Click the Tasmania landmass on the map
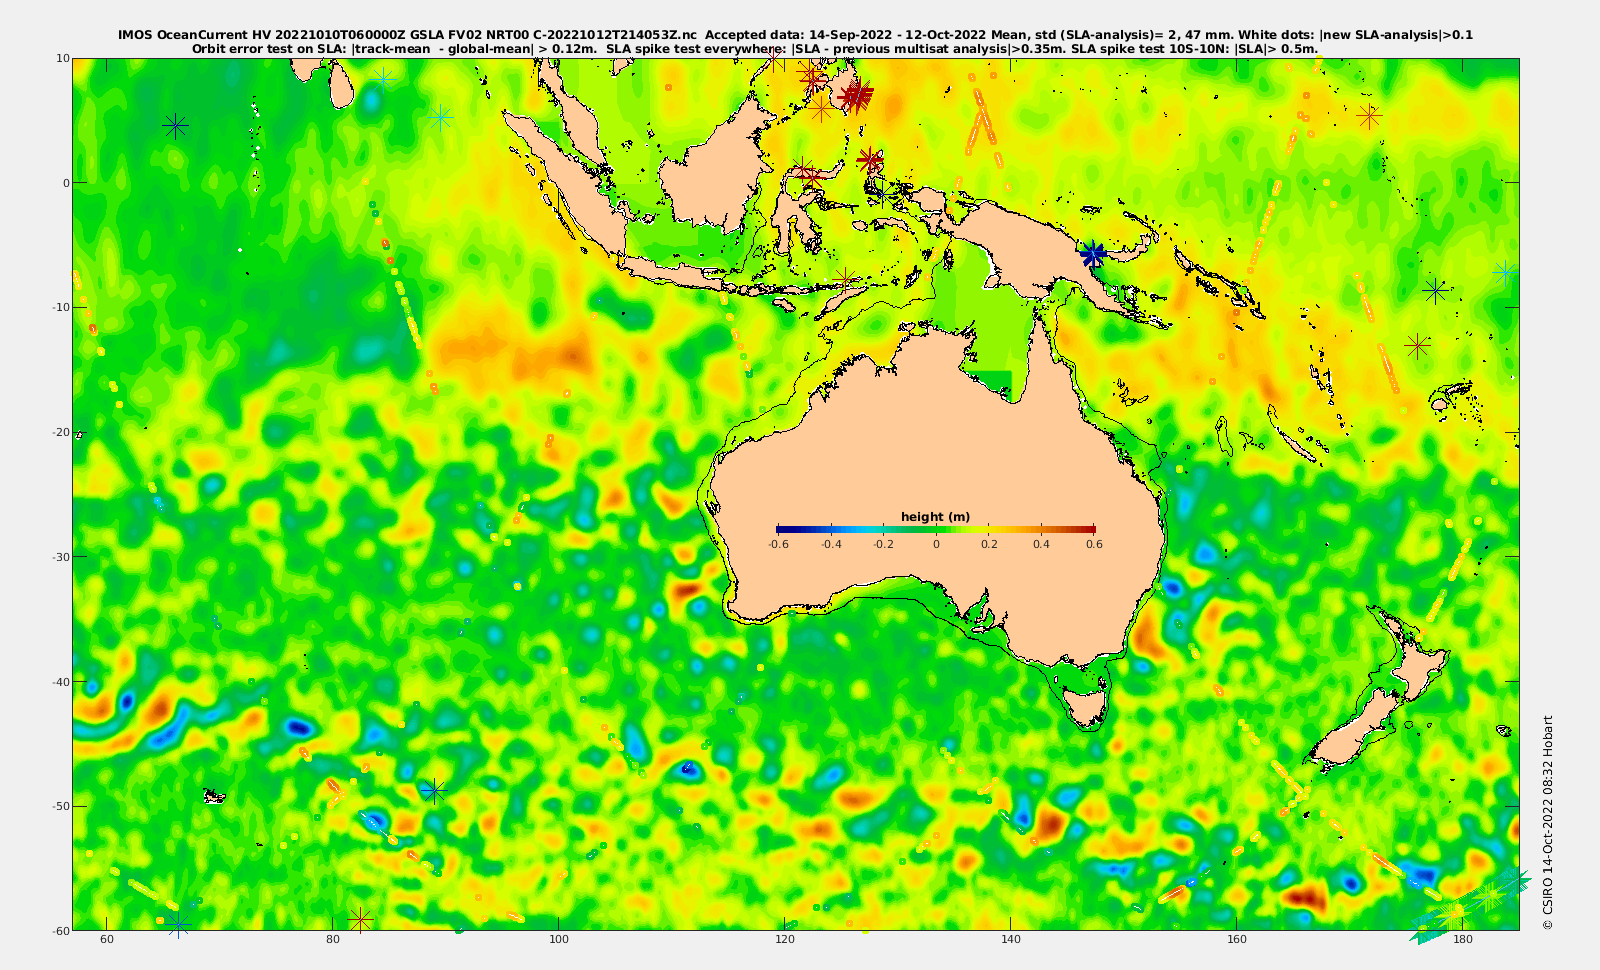Screen dimensions: 1600x970 pyautogui.click(x=1087, y=705)
